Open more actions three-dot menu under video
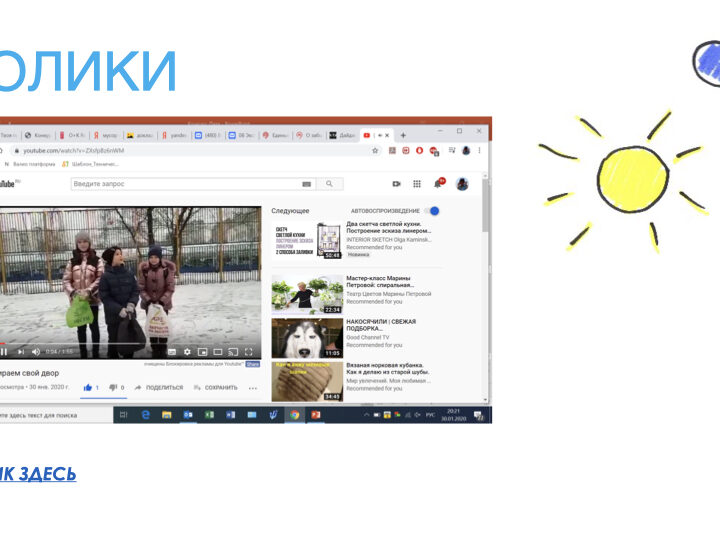 point(252,387)
